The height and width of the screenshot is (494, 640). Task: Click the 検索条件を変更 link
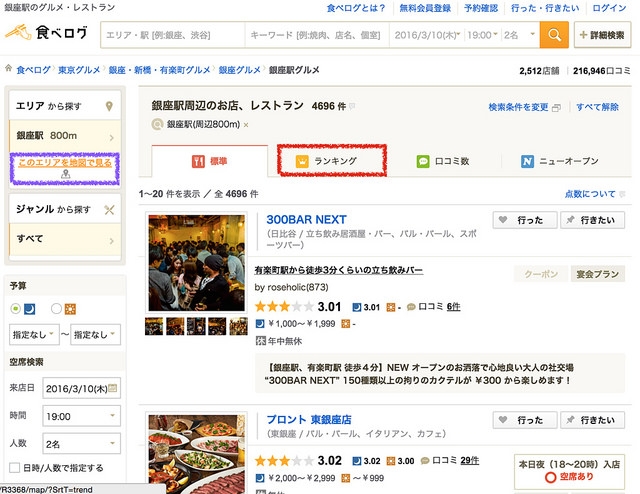click(x=518, y=107)
